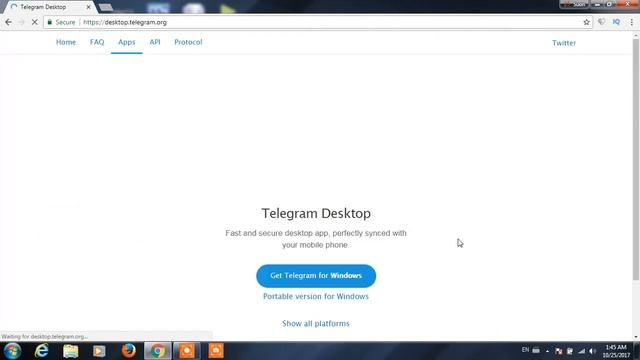Viewport: 640px width, 360px height.
Task: Visit the Twitter link
Action: click(564, 43)
